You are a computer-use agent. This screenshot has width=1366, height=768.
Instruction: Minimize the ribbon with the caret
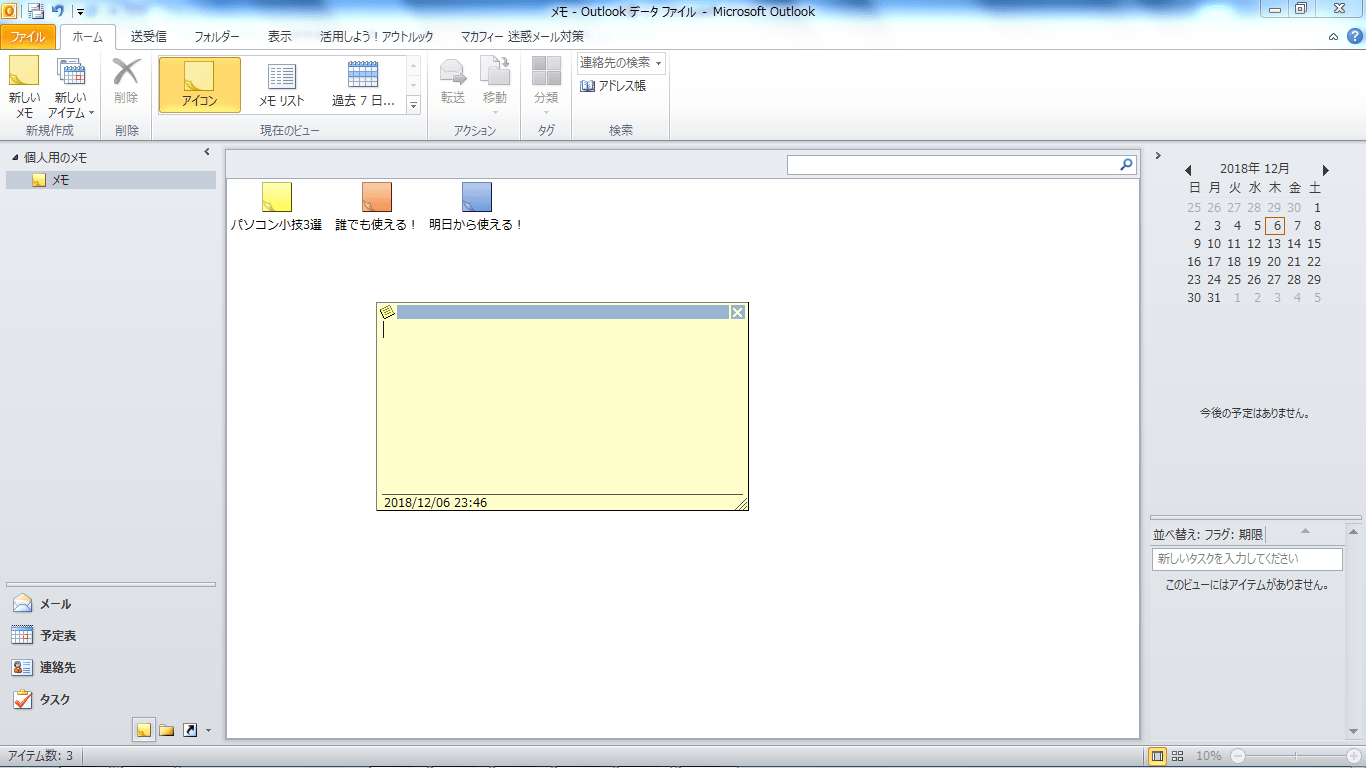[1333, 37]
